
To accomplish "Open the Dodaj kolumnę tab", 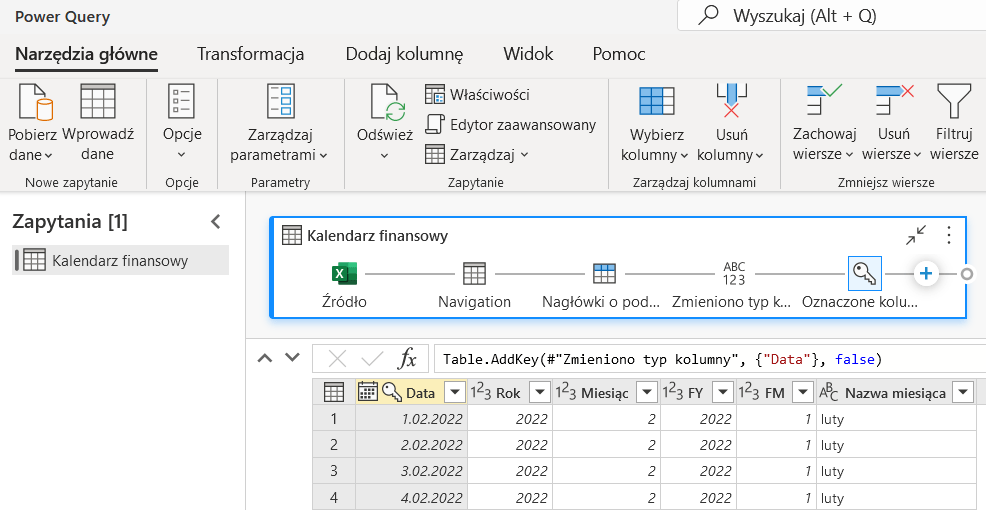I will click(404, 54).
